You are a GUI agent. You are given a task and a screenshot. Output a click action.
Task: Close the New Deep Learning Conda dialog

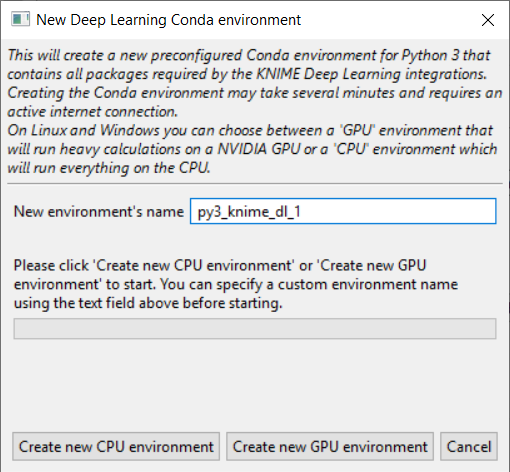(x=488, y=20)
